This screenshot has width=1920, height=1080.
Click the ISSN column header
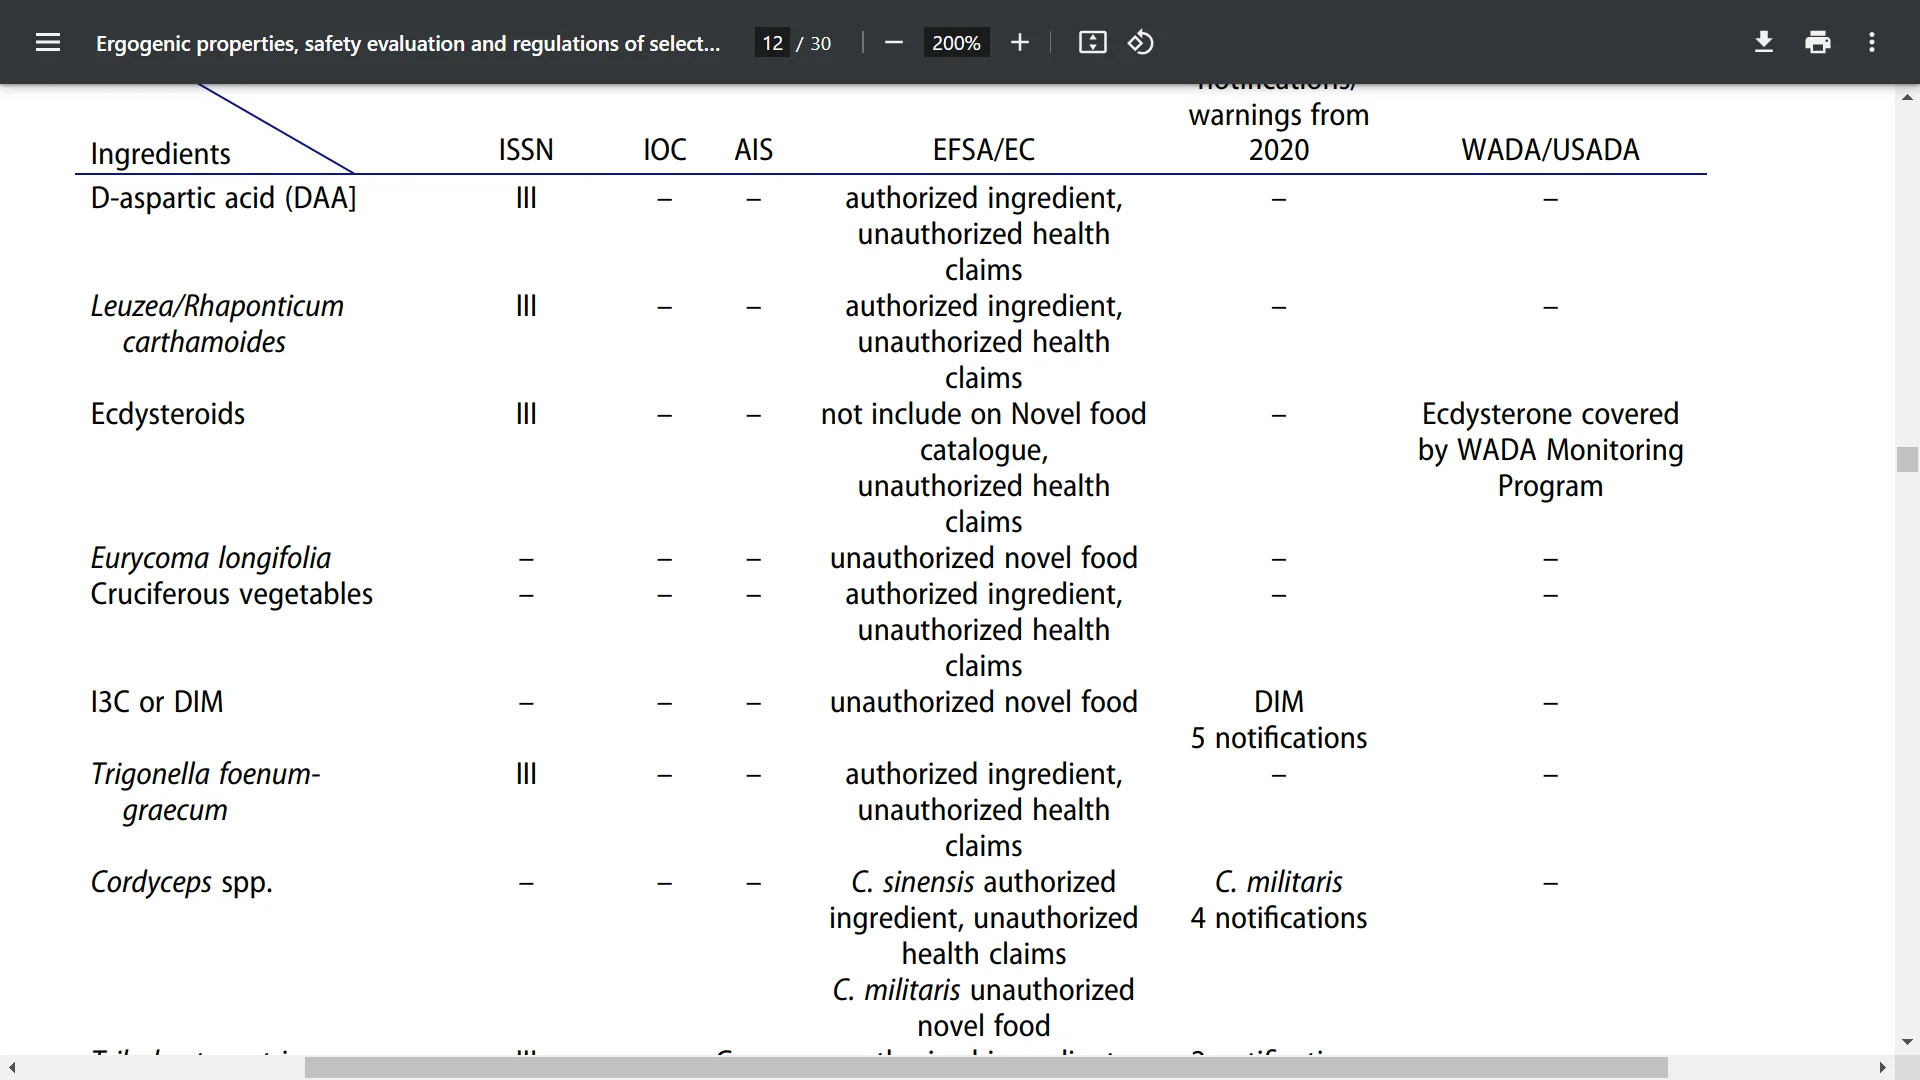[x=526, y=150]
